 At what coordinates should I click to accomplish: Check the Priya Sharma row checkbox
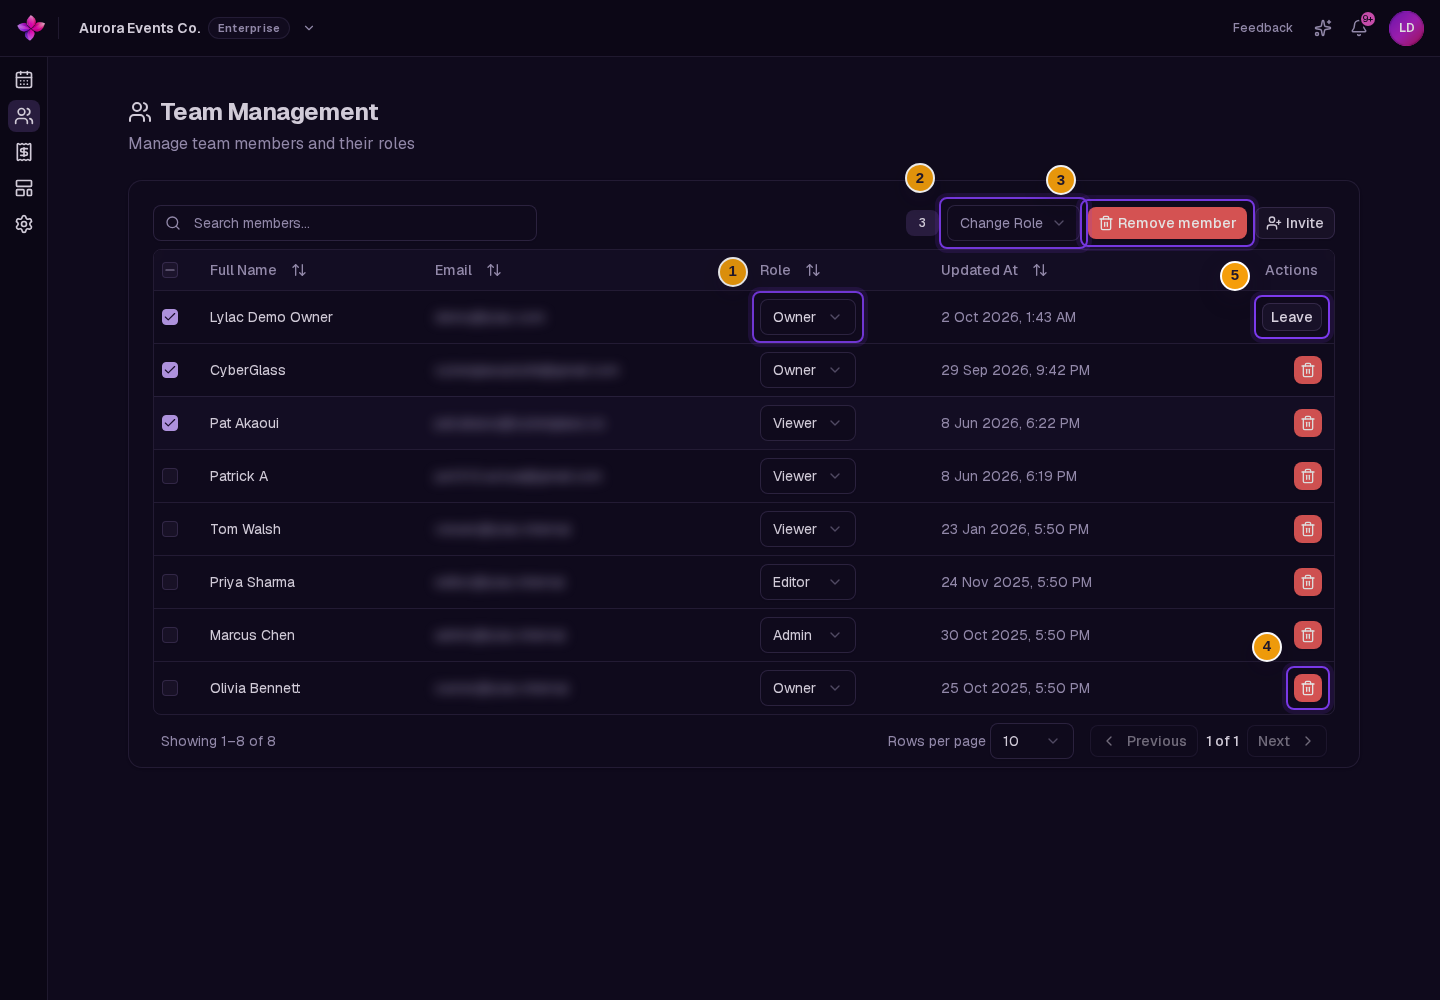[170, 582]
